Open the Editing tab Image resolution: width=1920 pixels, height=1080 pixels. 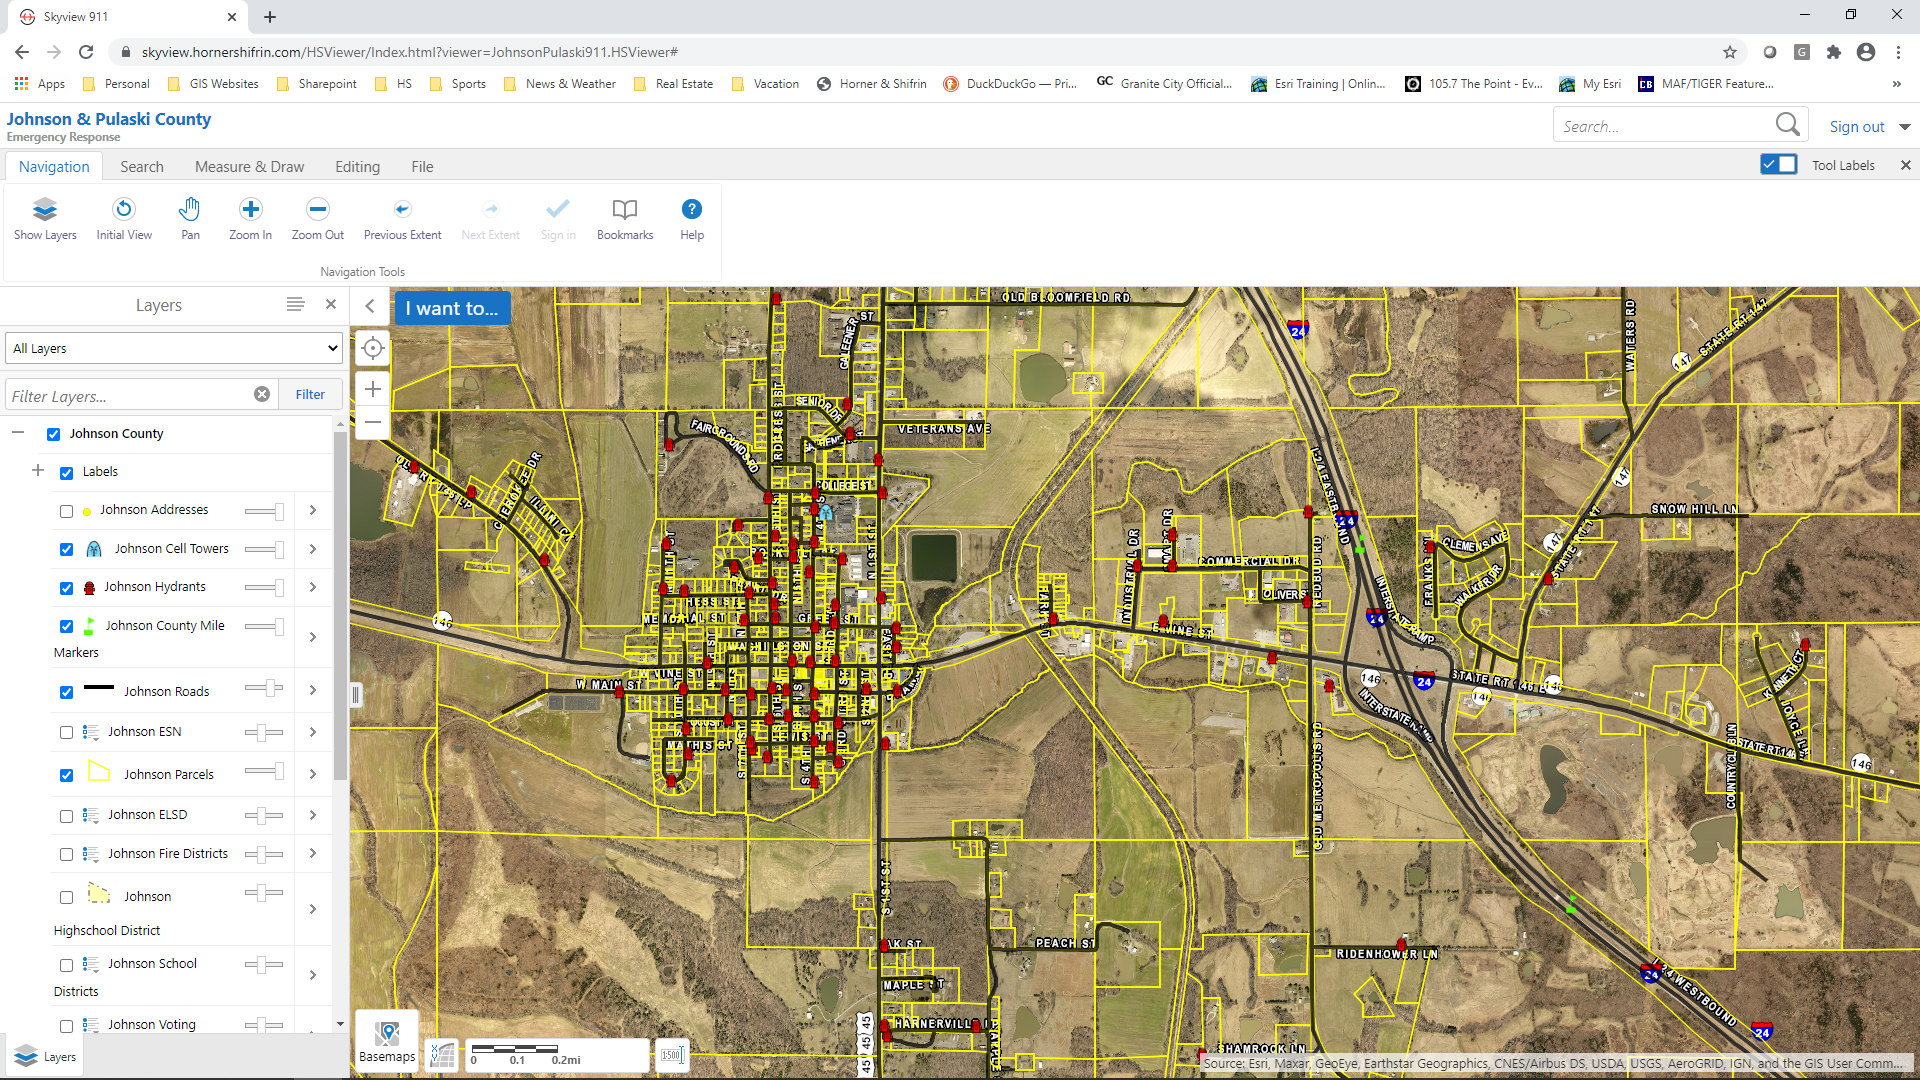point(357,167)
